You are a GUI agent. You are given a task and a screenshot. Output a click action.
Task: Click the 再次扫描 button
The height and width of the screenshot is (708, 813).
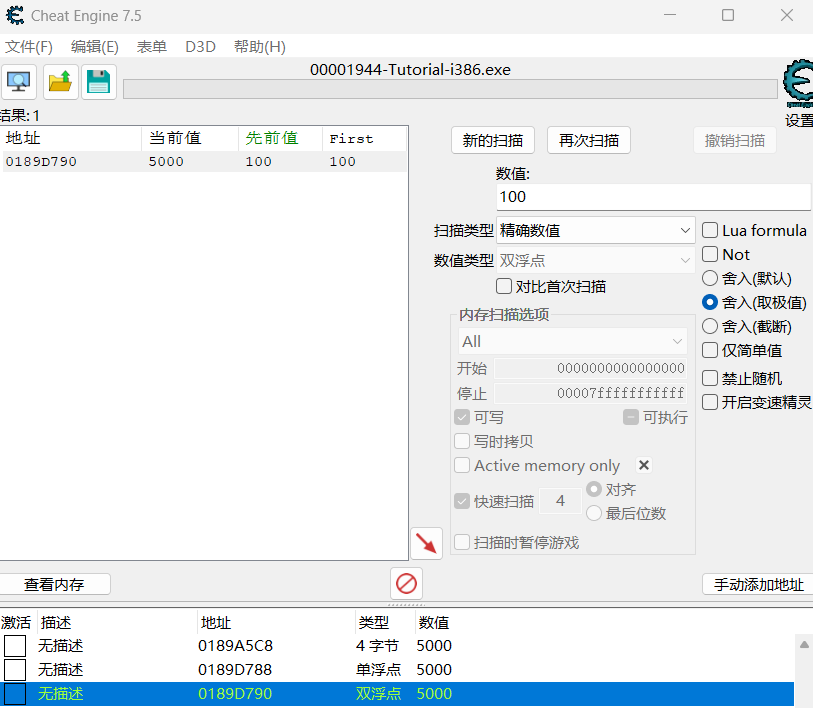(588, 140)
